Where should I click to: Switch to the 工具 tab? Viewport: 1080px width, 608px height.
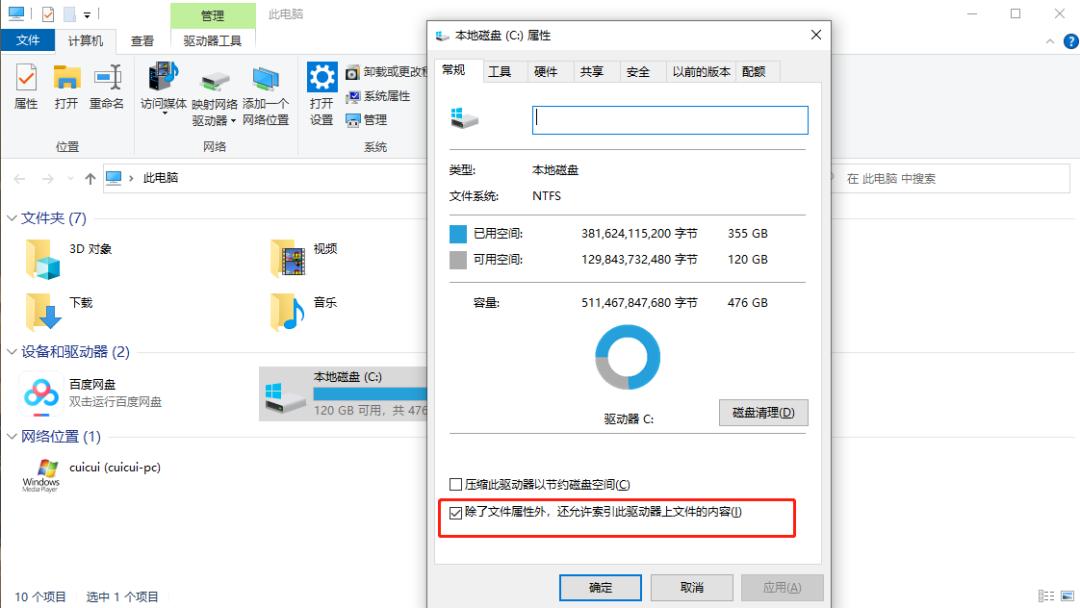pyautogui.click(x=500, y=72)
